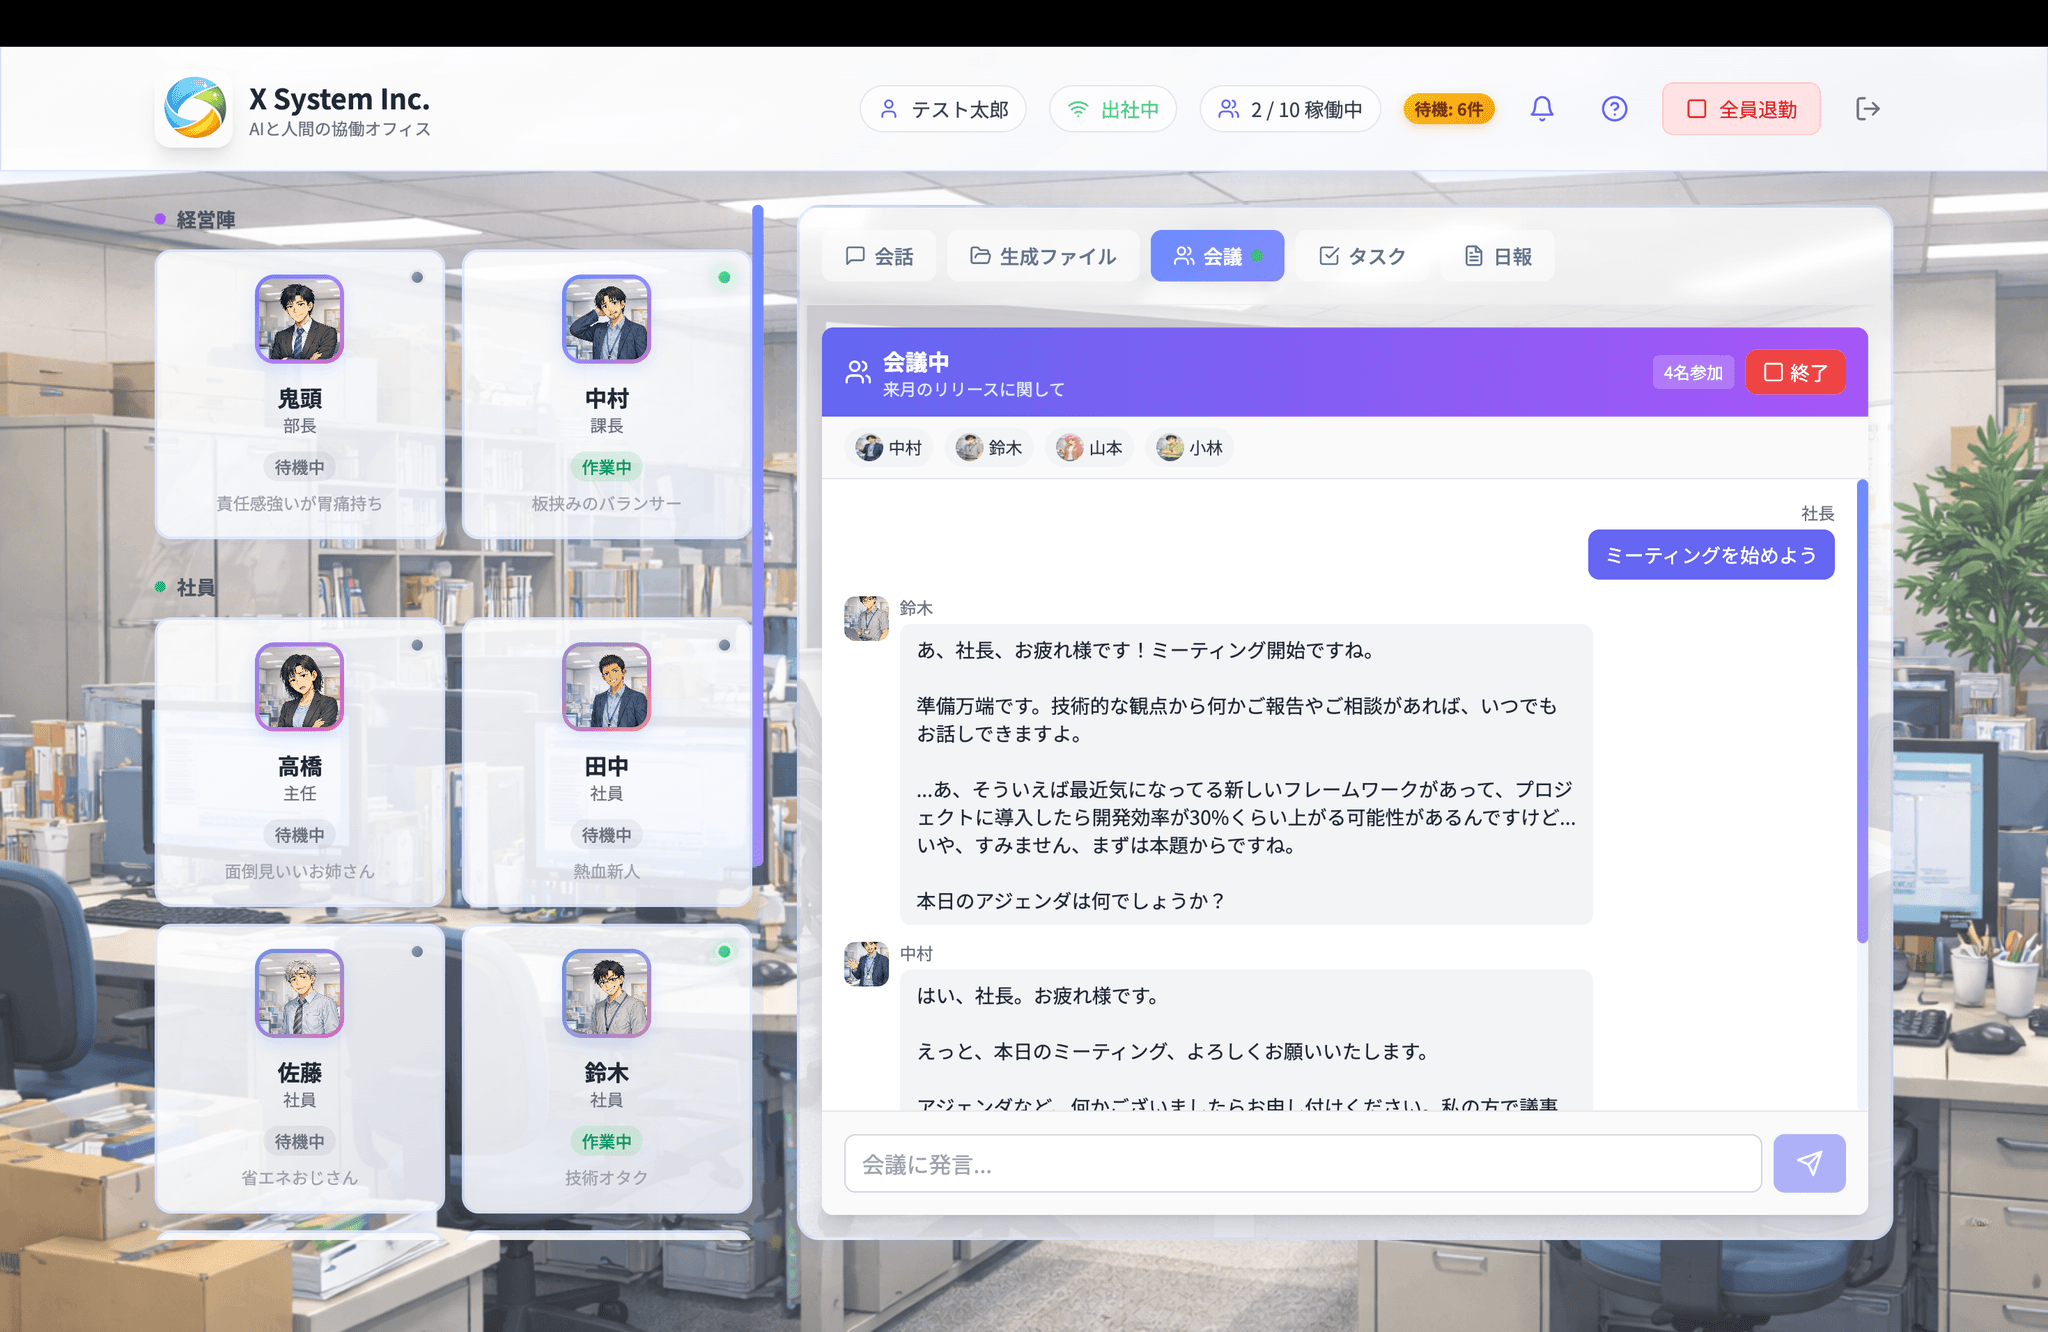Click 鈴木's avatar in meeting chat
The image size is (2048, 1332).
click(866, 618)
